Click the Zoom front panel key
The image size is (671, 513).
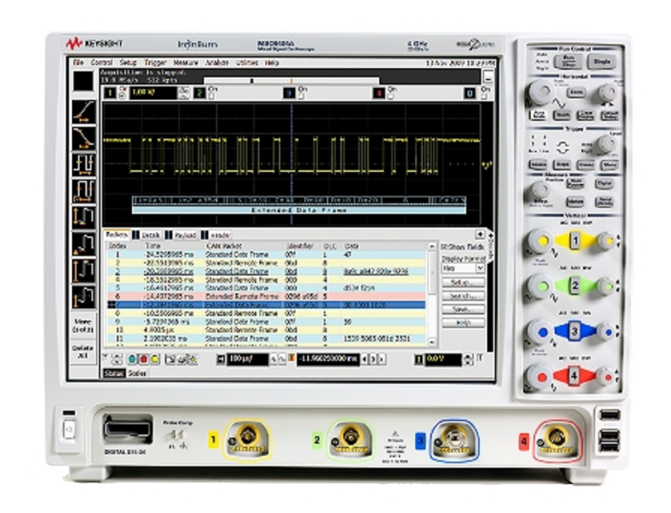click(x=576, y=92)
